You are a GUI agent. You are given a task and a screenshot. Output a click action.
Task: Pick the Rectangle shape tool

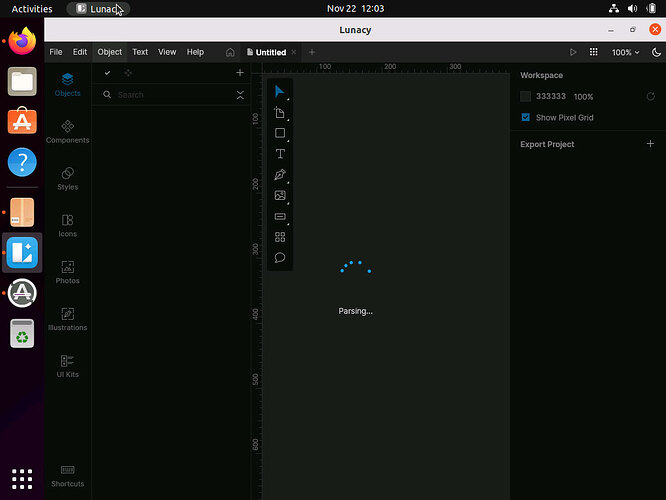point(279,133)
